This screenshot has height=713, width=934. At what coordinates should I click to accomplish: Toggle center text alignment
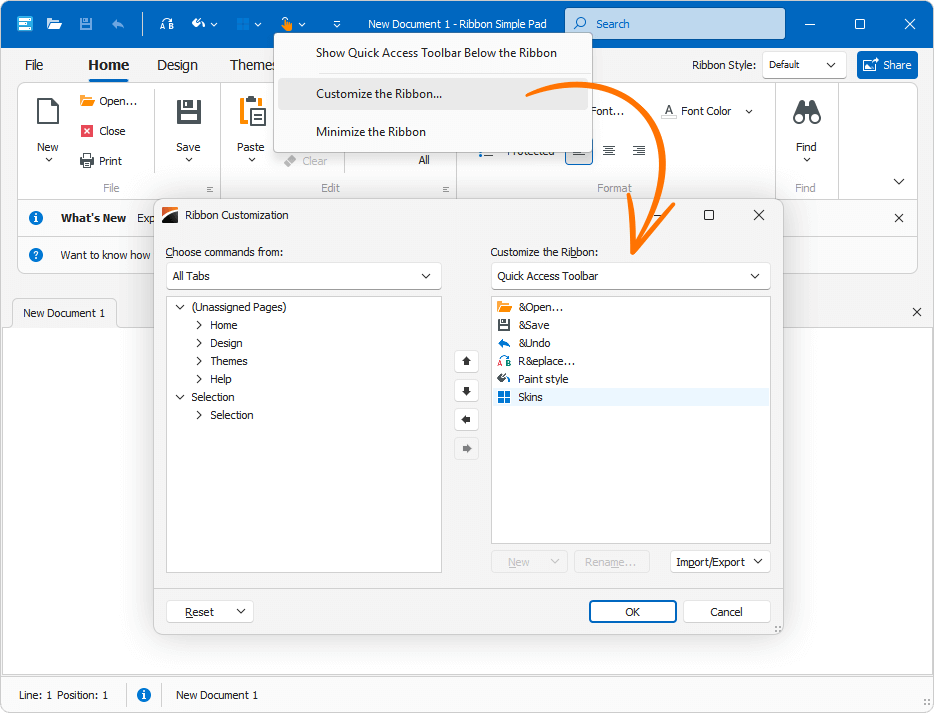pos(609,150)
